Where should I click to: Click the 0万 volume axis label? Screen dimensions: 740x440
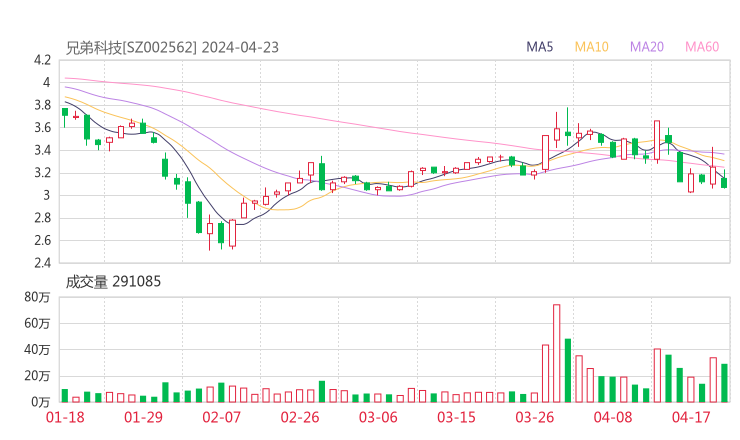tap(41, 402)
